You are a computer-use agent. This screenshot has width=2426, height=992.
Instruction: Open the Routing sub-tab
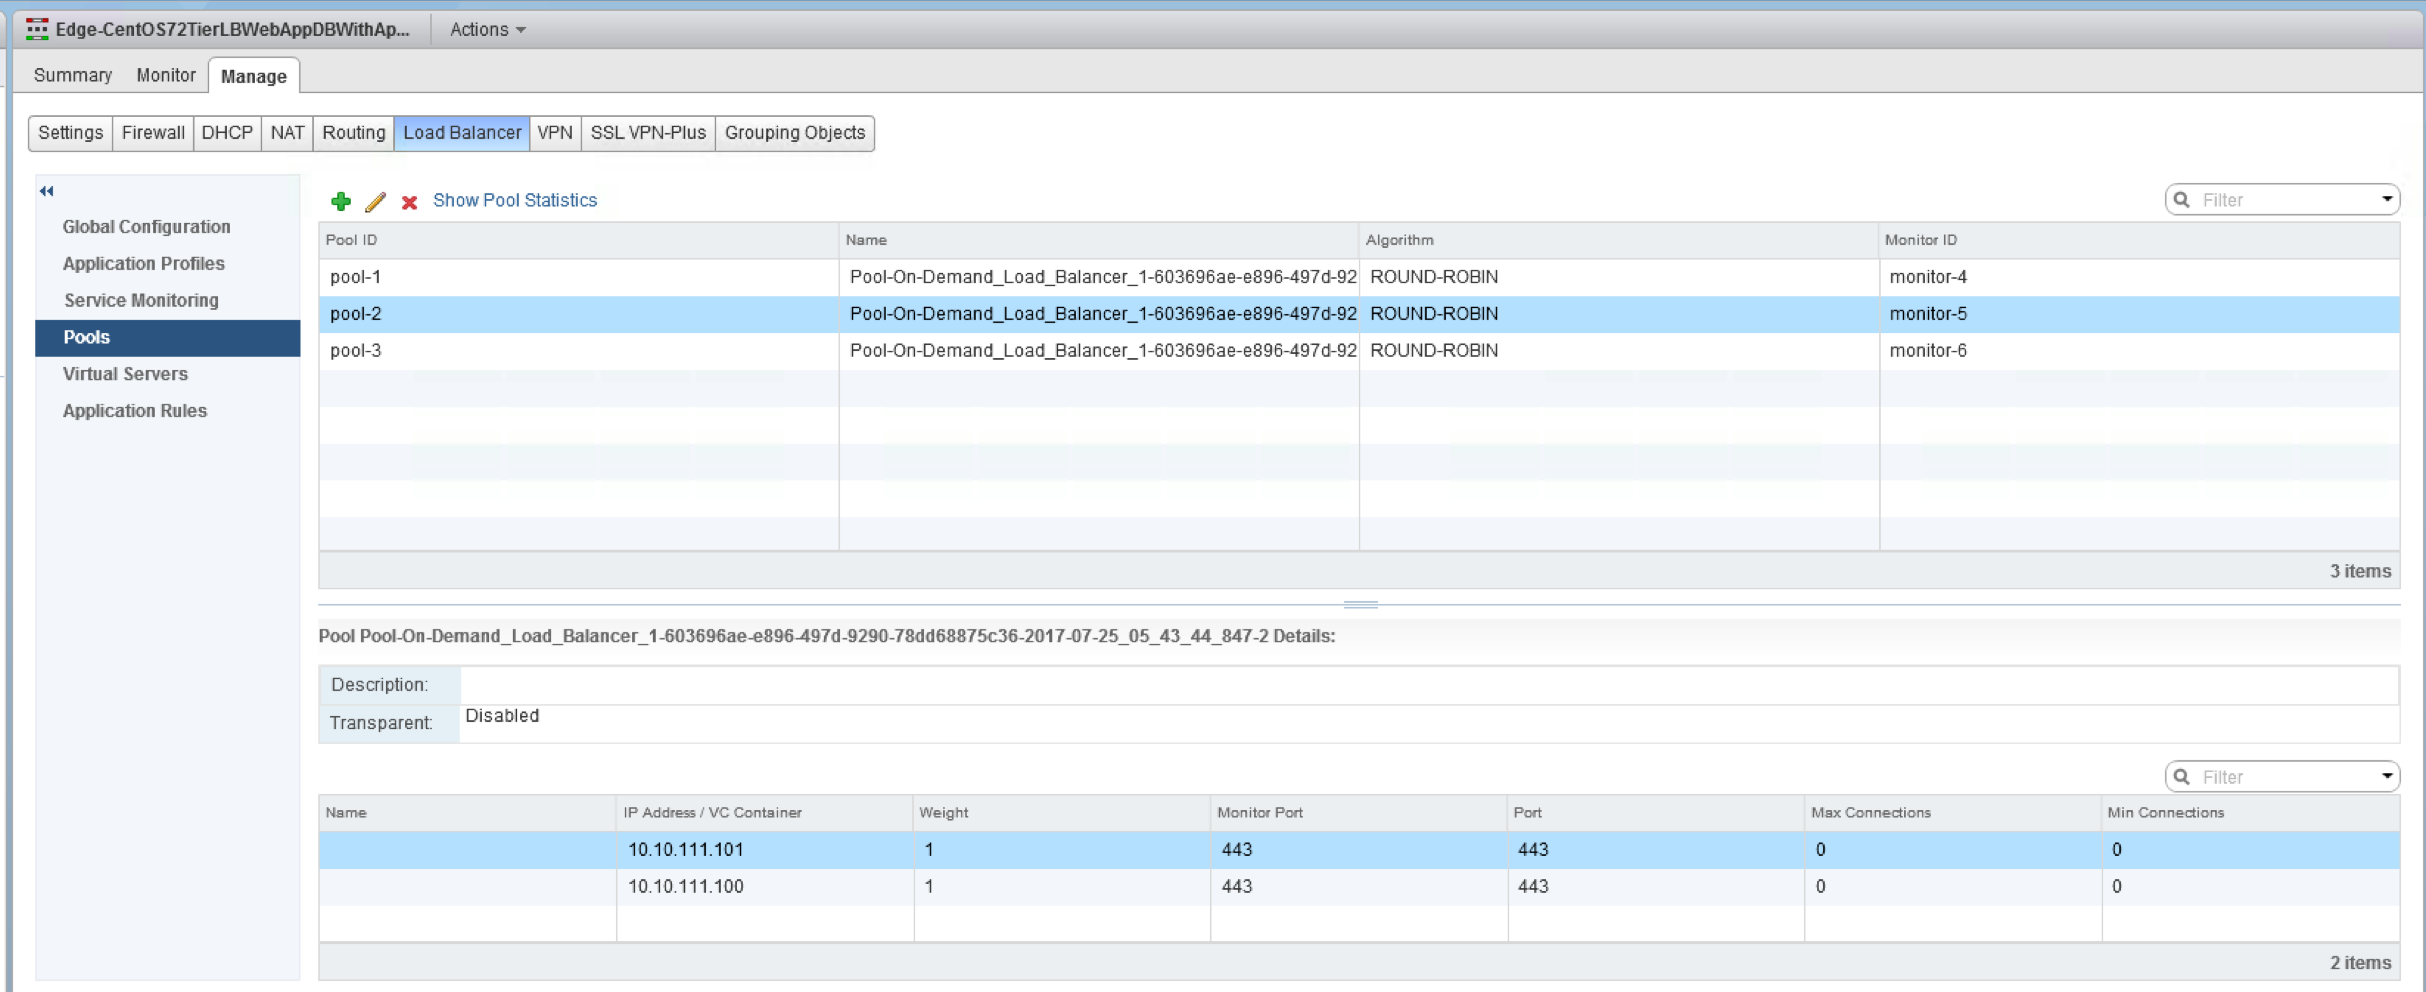354,132
